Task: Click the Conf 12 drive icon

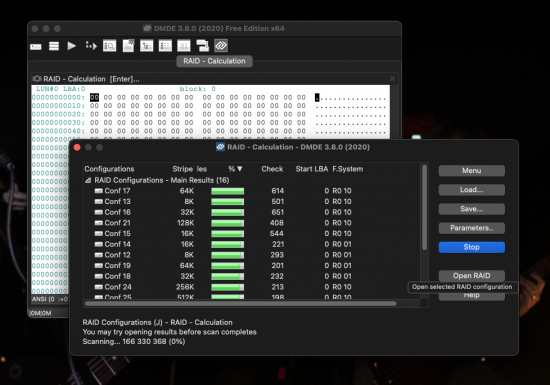Action: [x=99, y=255]
